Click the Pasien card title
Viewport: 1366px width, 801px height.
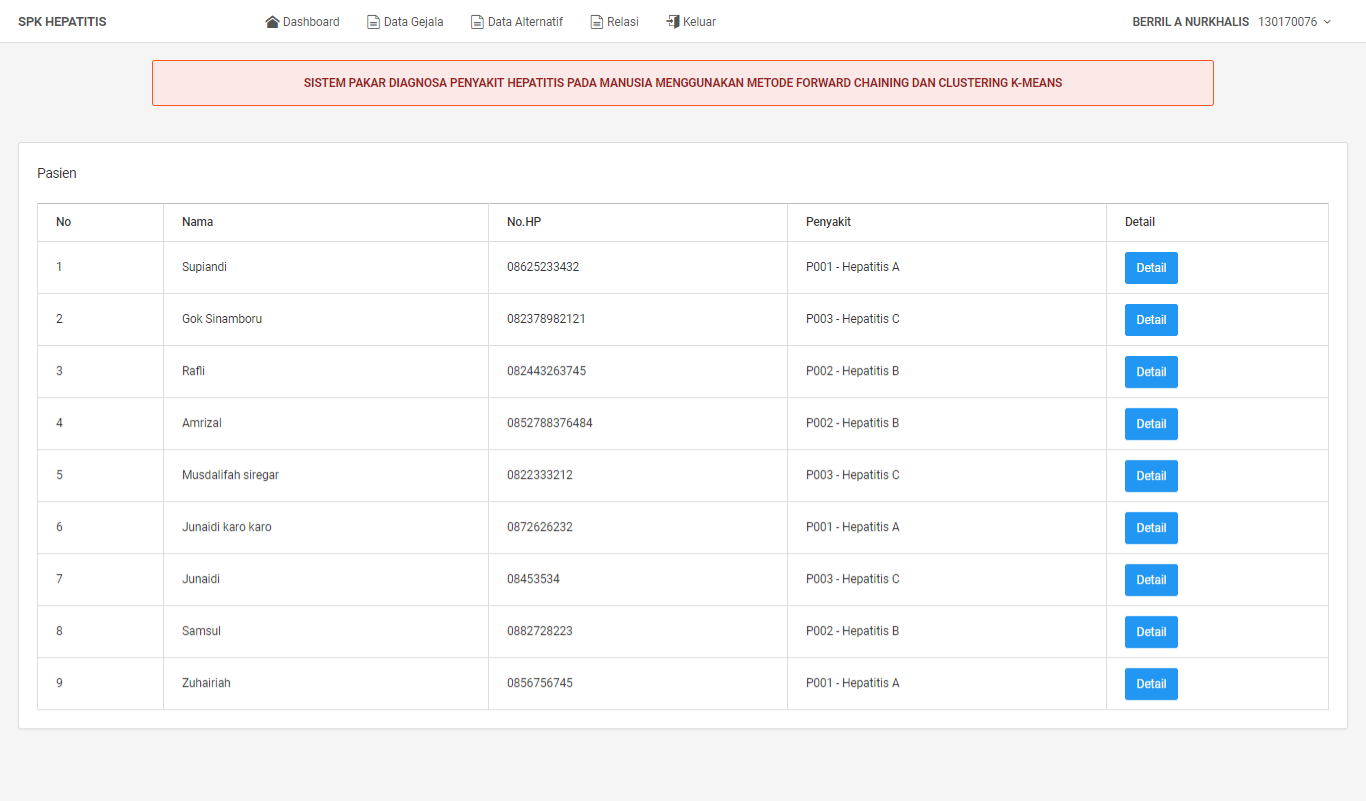(x=57, y=173)
